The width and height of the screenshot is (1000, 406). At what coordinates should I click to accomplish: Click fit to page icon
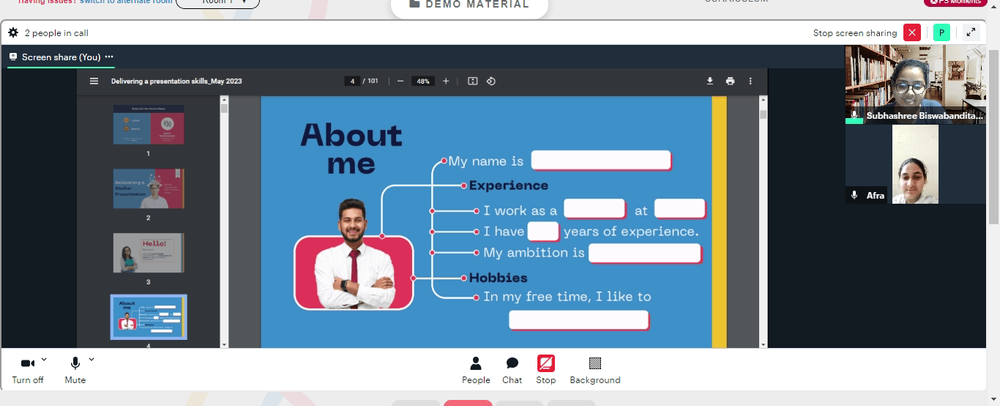click(473, 81)
